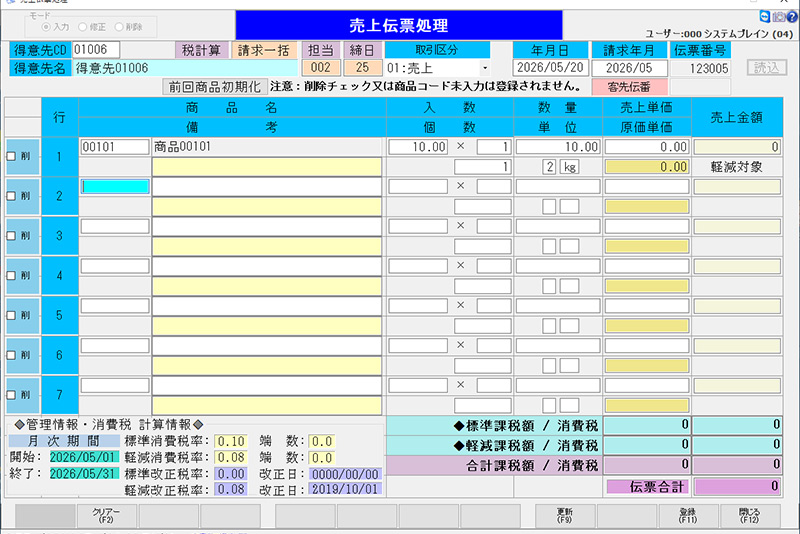Click row 1 product code 00101
The height and width of the screenshot is (534, 800).
(x=115, y=147)
